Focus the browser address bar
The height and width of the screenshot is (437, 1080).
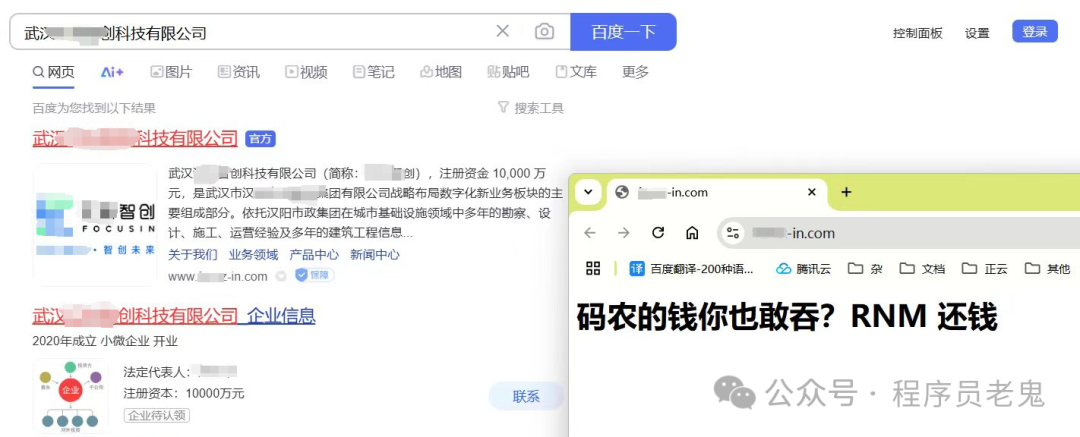coord(899,233)
